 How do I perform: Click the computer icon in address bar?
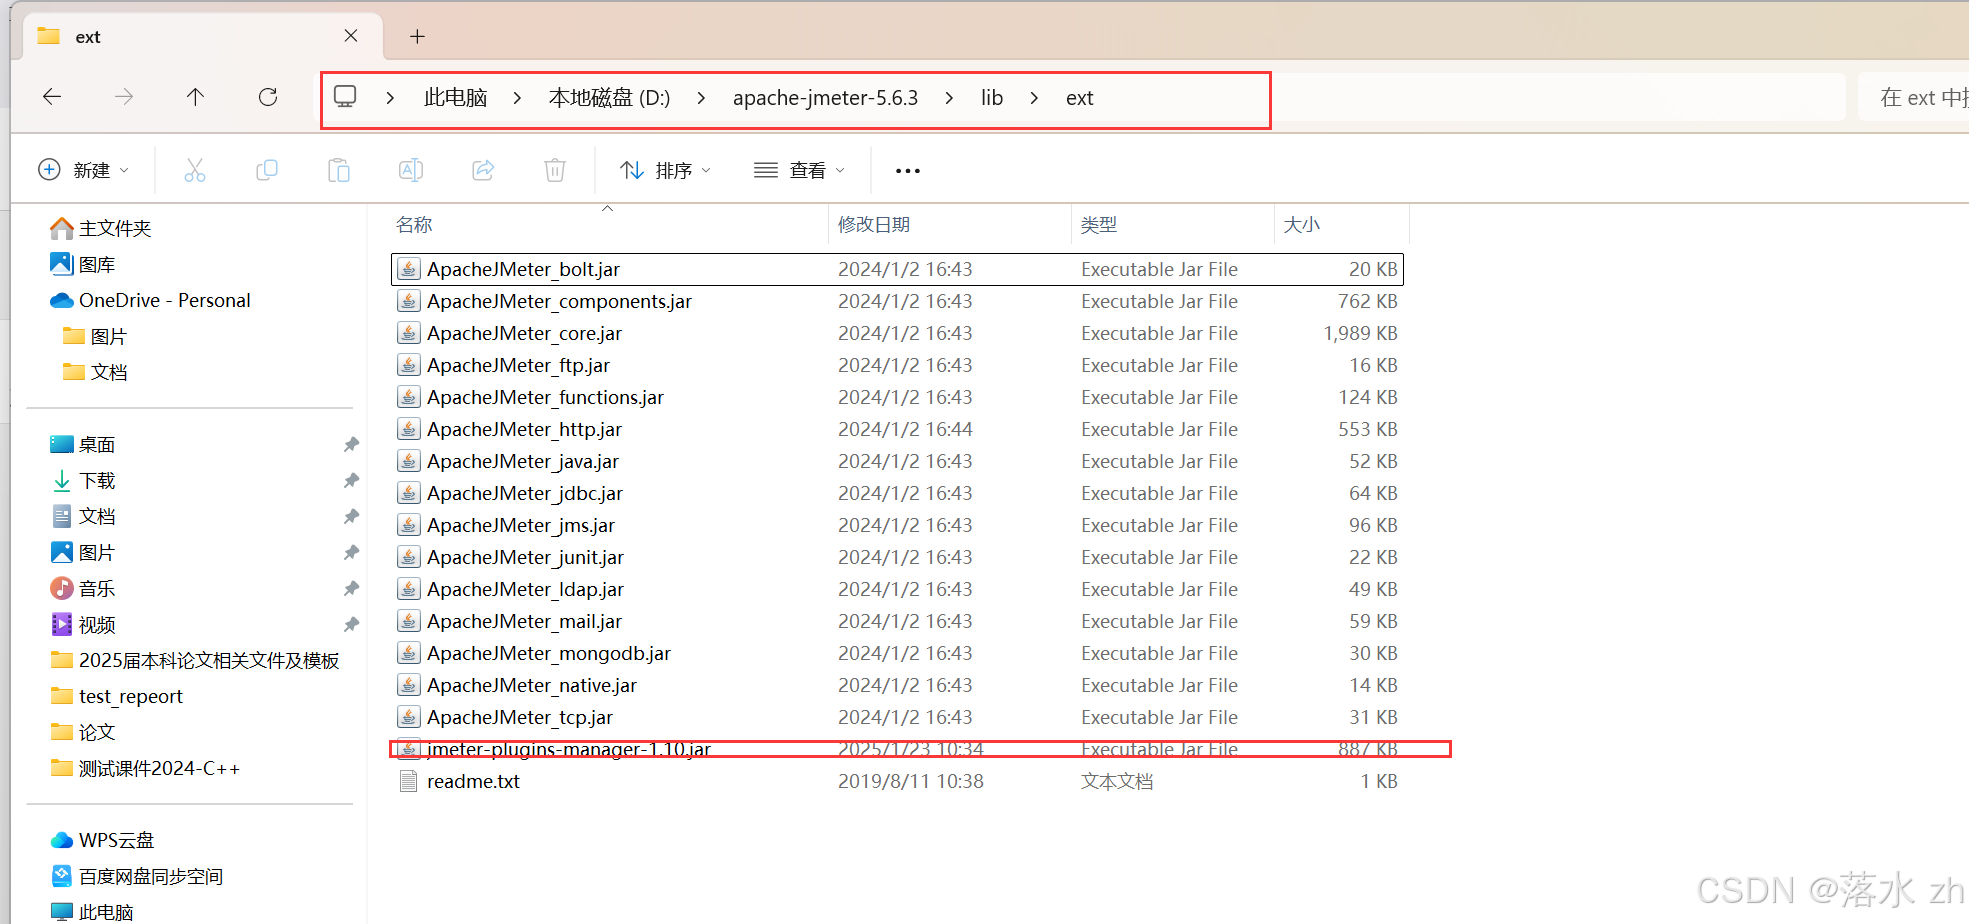click(345, 97)
